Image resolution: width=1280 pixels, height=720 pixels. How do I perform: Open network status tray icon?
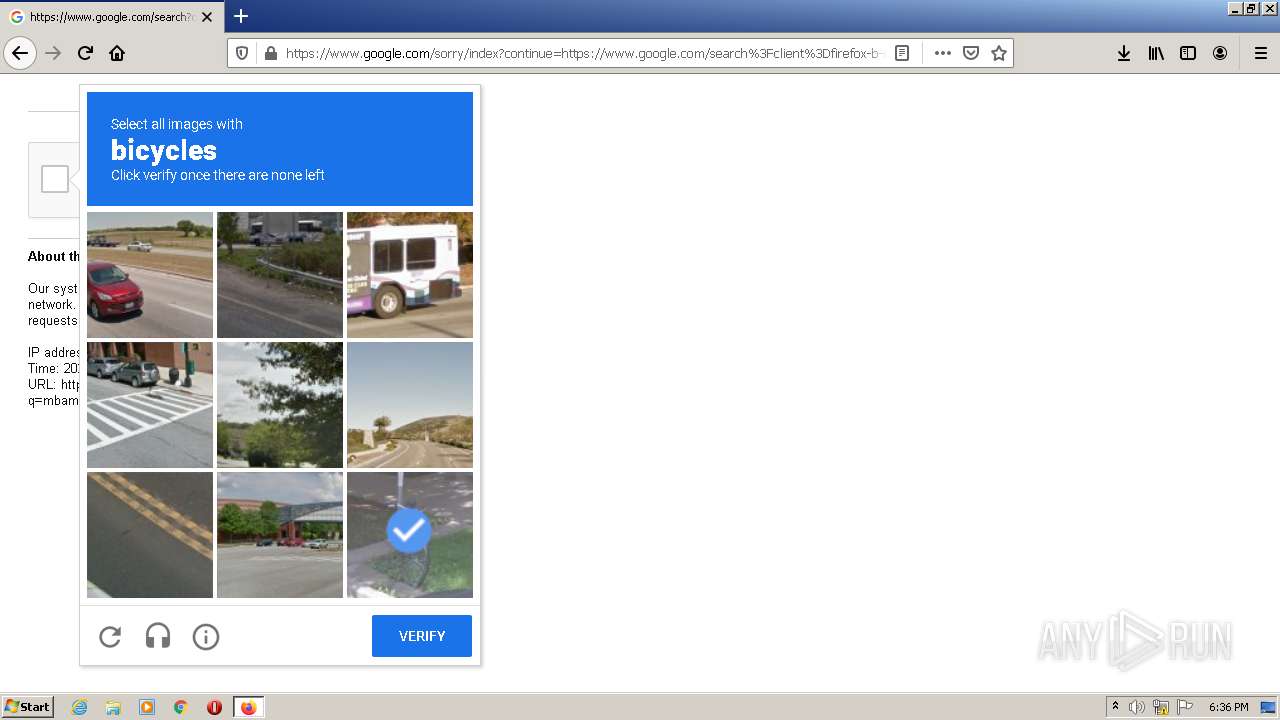pyautogui.click(x=1161, y=707)
